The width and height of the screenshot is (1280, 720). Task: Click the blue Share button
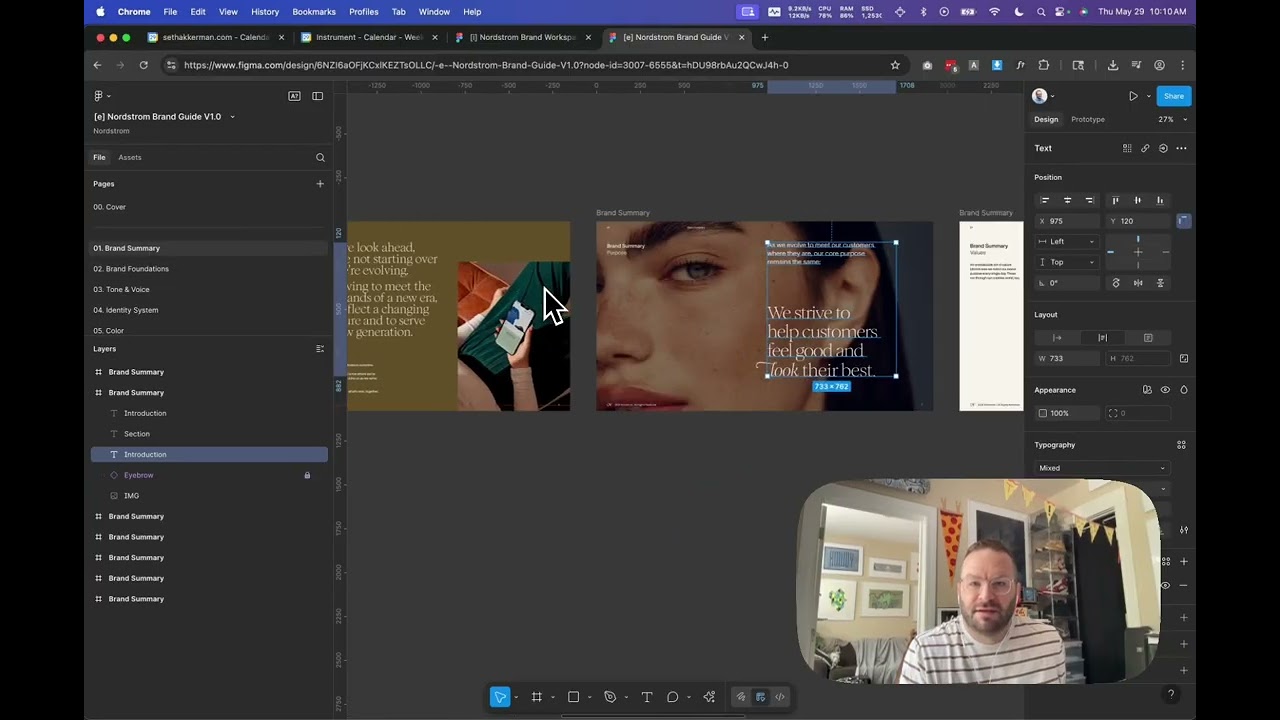click(1174, 96)
